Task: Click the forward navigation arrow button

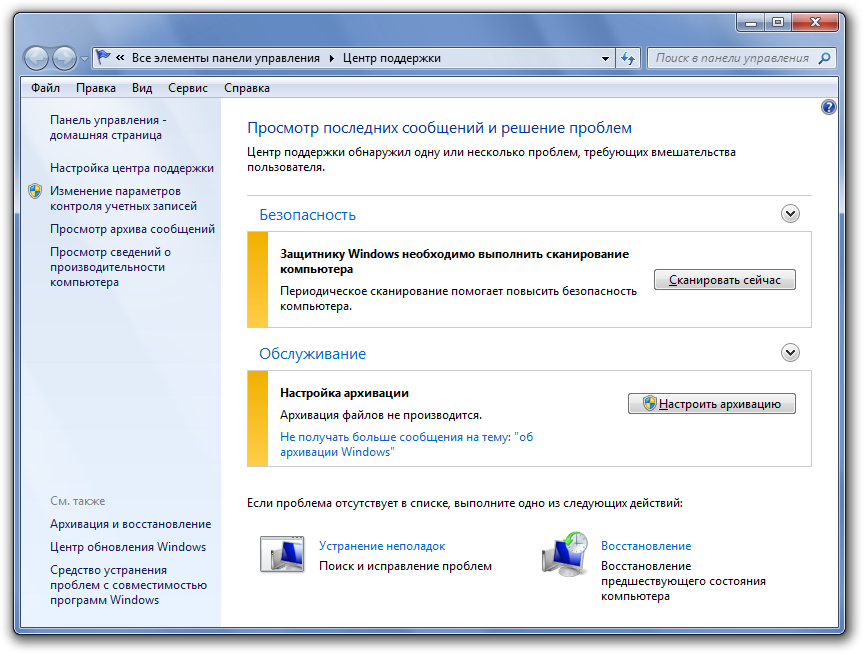Action: tap(64, 58)
